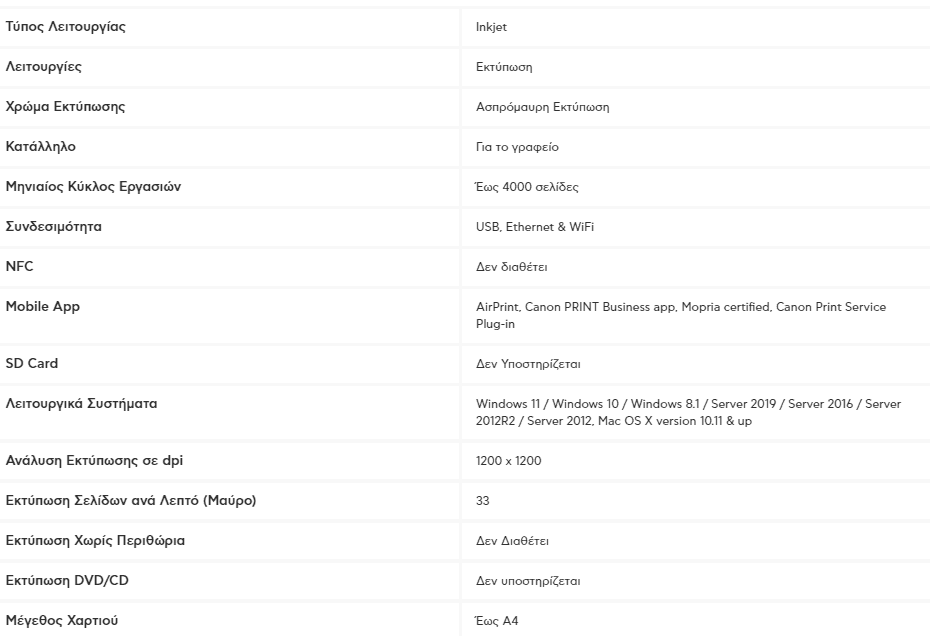This screenshot has width=951, height=636.
Task: Click the SD Card label
Action: point(32,363)
